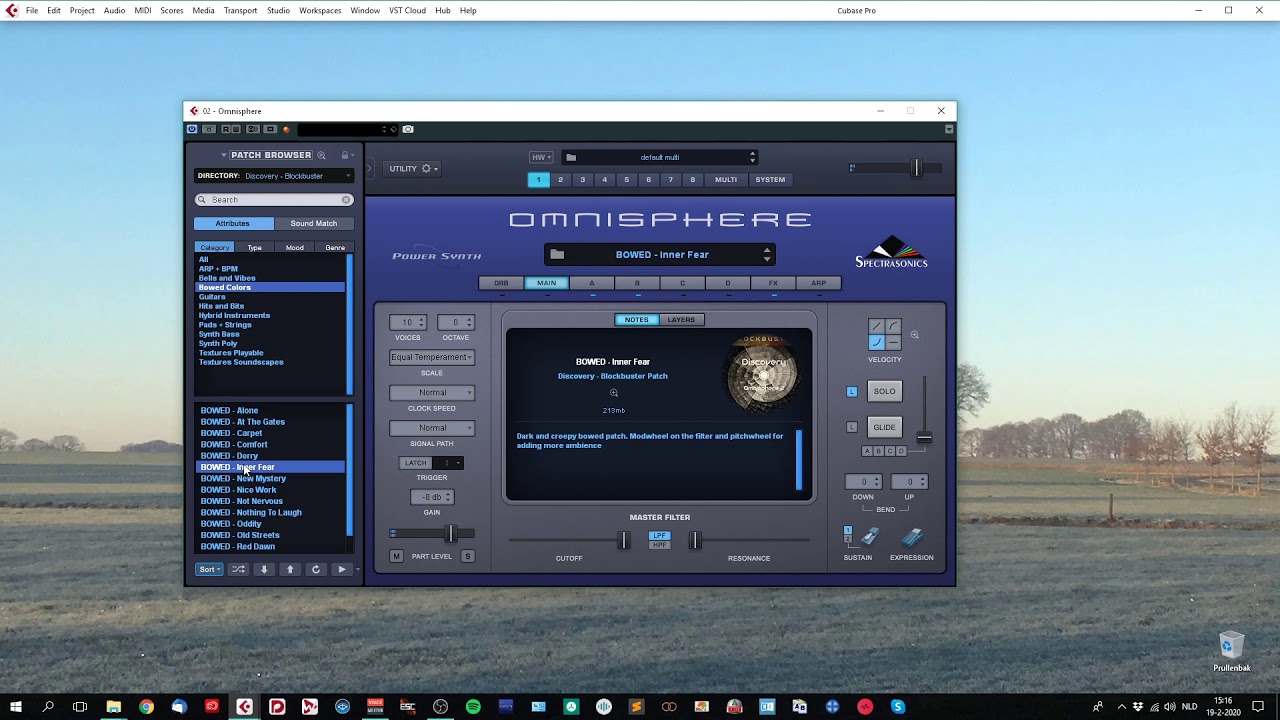The height and width of the screenshot is (720, 1280).
Task: Click the refresh browser icon
Action: (x=316, y=570)
